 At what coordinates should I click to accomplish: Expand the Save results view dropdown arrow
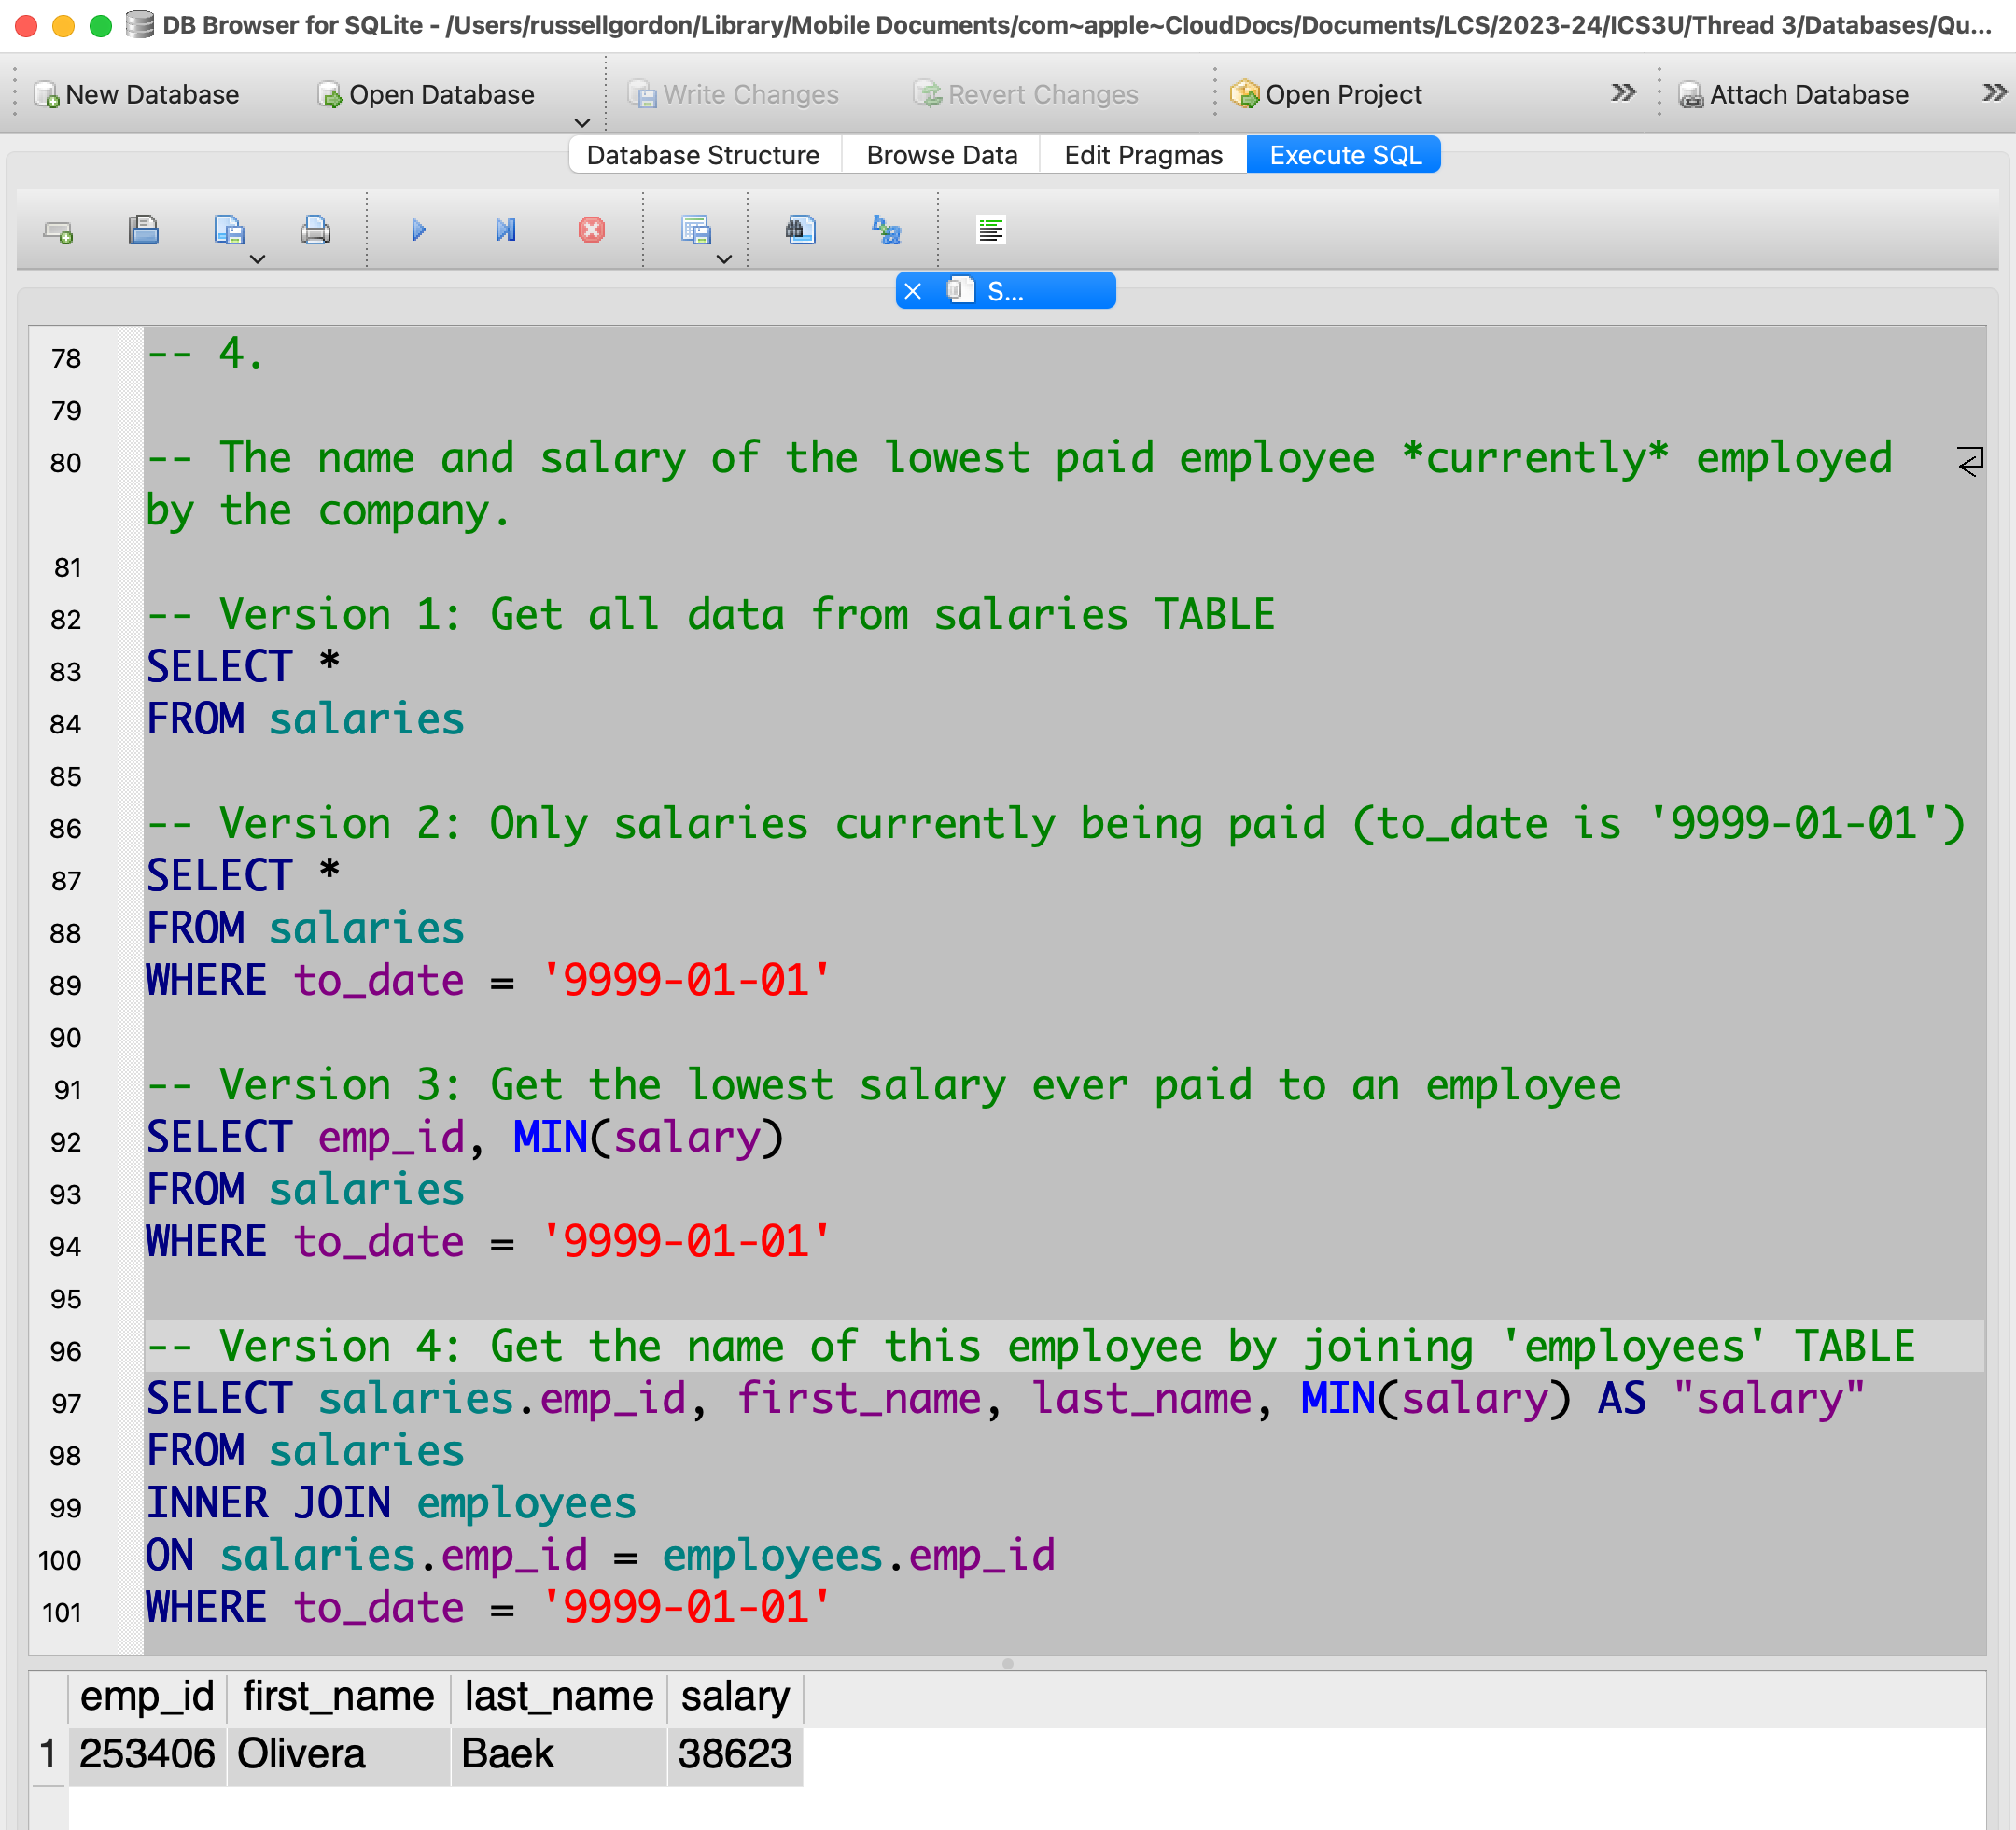tap(724, 260)
